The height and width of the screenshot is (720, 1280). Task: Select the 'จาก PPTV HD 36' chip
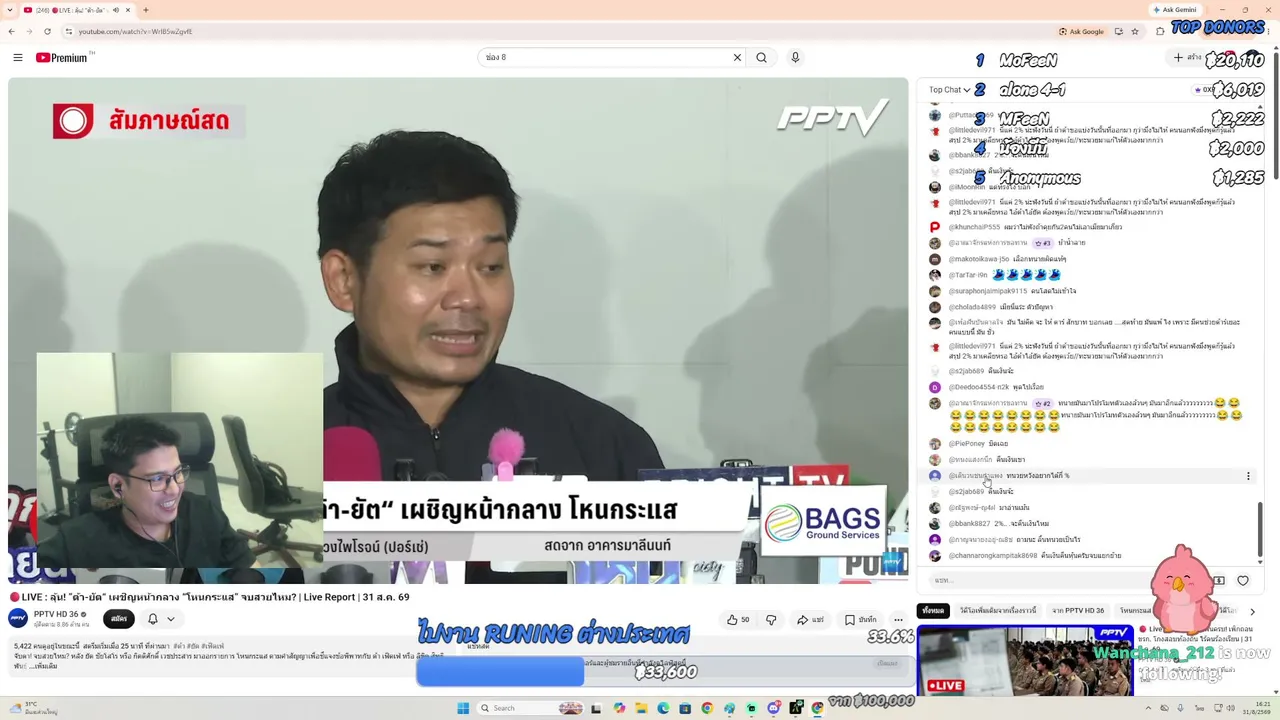1078,610
